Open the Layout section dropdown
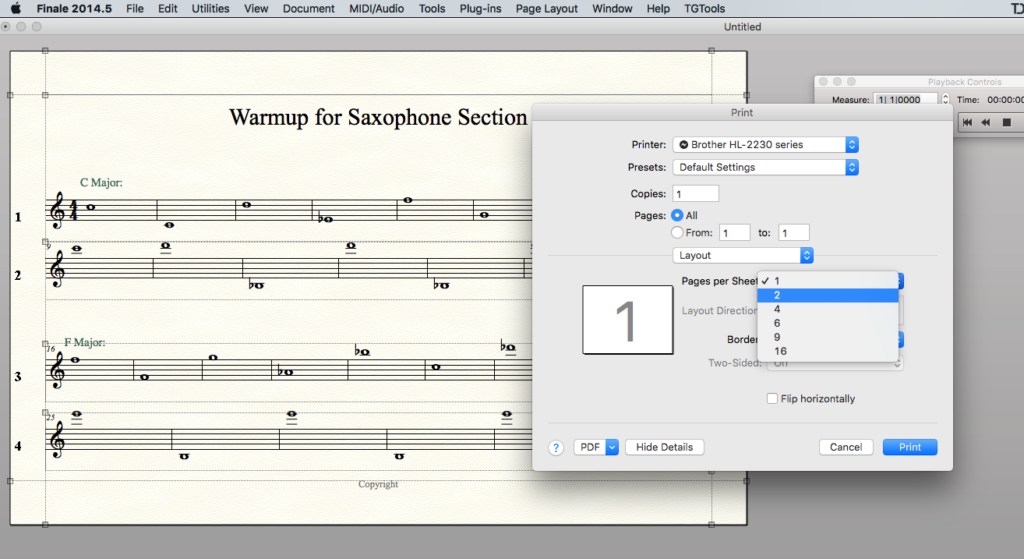 (743, 256)
